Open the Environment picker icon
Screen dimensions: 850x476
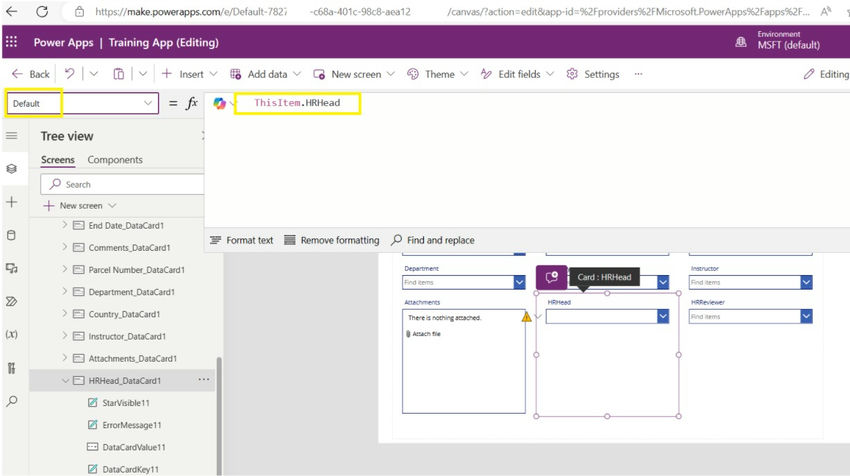(740, 42)
